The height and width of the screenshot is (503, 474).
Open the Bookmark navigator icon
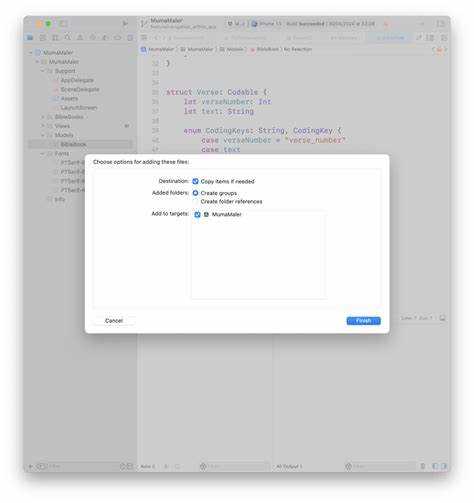point(55,38)
